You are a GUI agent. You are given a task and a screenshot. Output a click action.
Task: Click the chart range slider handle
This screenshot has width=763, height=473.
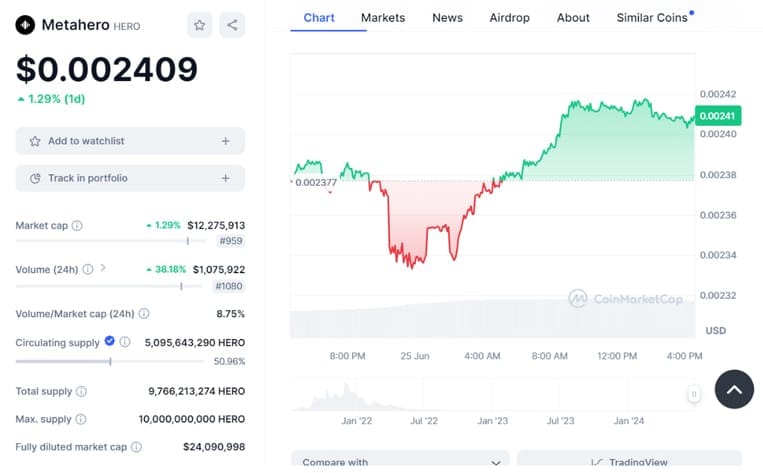(694, 395)
